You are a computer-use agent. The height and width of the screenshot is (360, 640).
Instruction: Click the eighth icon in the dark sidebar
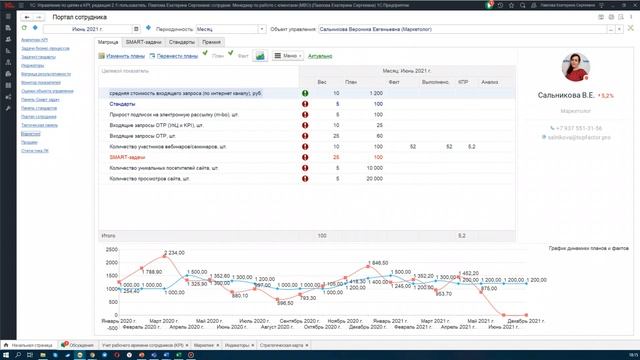(8, 97)
